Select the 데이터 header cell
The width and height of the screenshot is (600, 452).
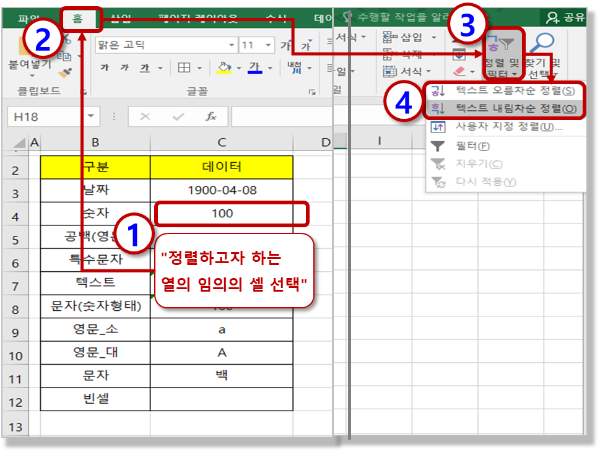click(222, 167)
